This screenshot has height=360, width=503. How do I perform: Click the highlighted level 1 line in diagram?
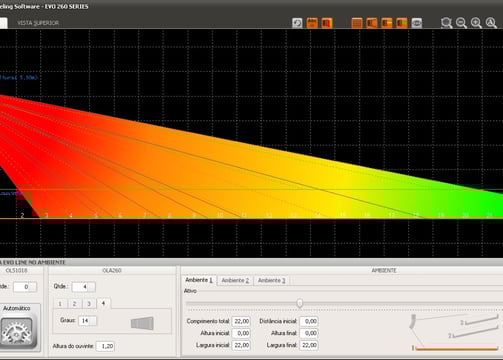click(457, 348)
